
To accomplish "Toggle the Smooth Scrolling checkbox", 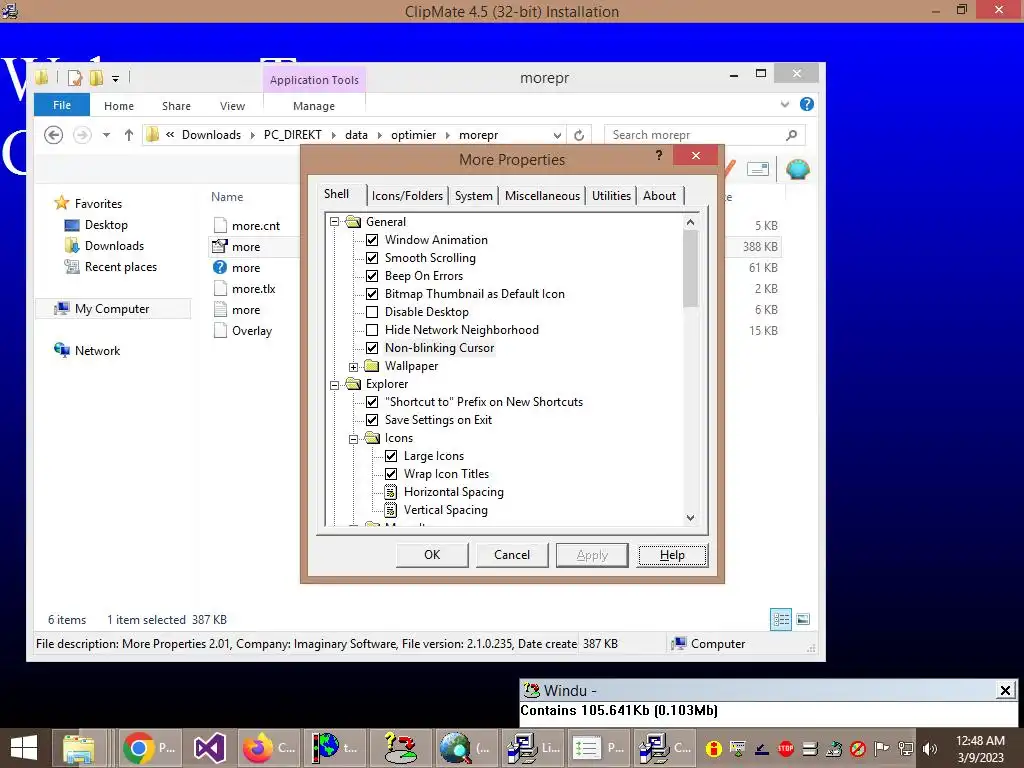I will (x=372, y=258).
